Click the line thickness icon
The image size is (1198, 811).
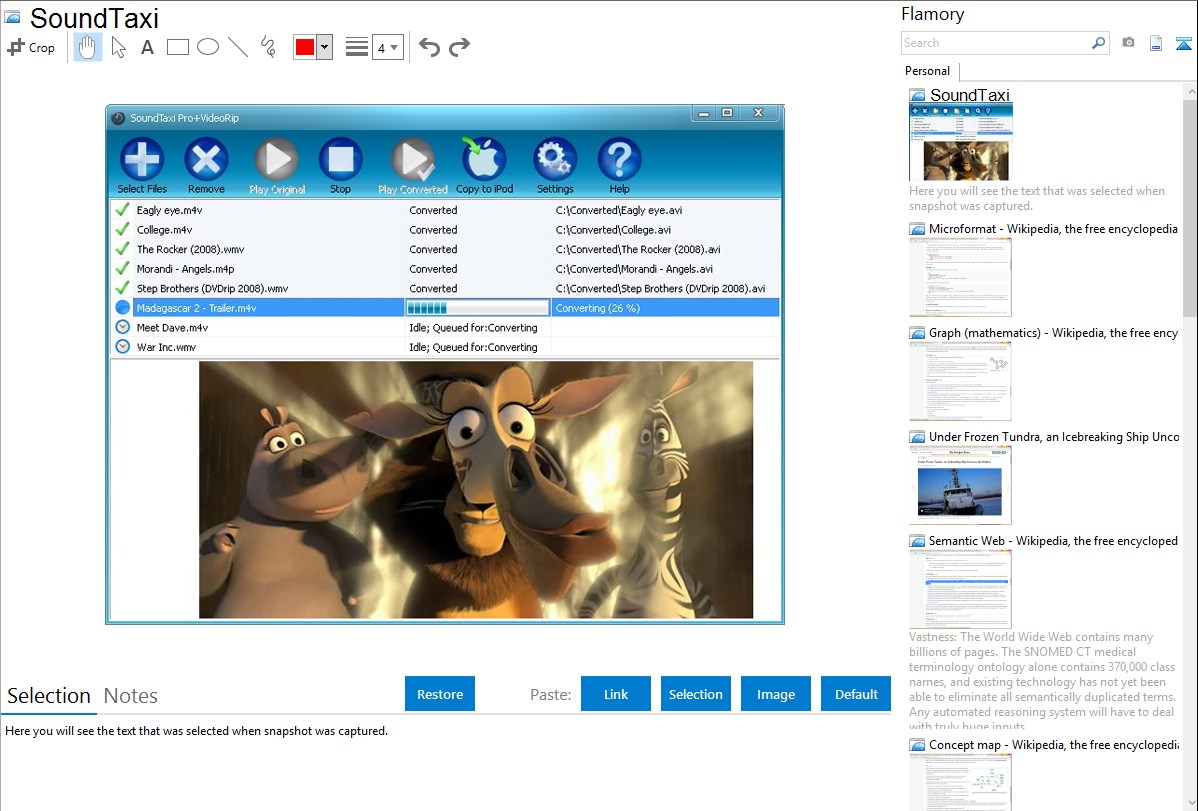click(357, 47)
